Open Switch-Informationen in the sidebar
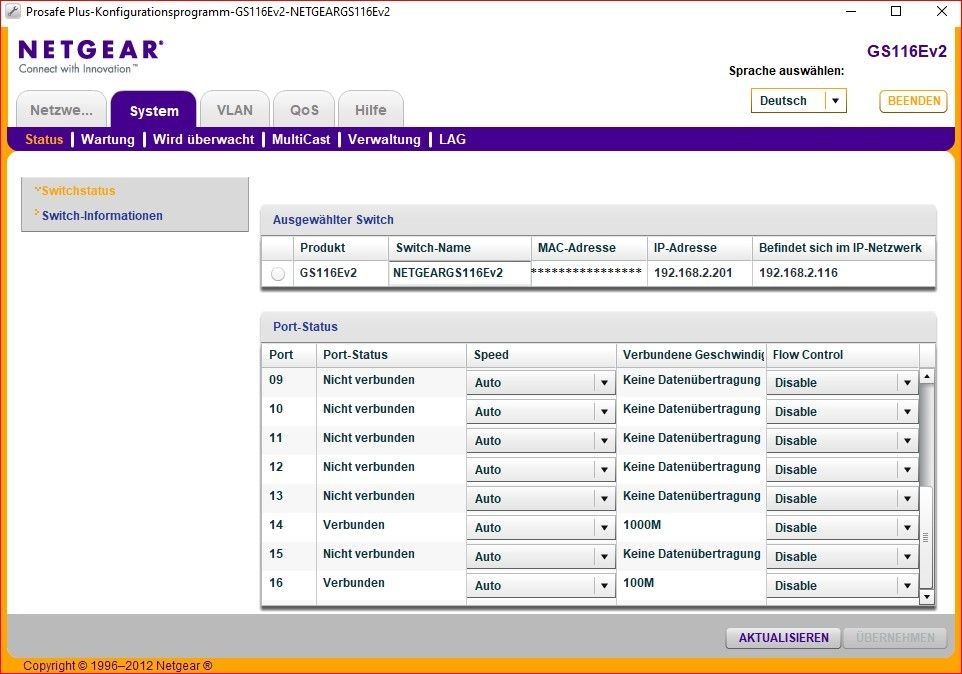962x674 pixels. (102, 216)
